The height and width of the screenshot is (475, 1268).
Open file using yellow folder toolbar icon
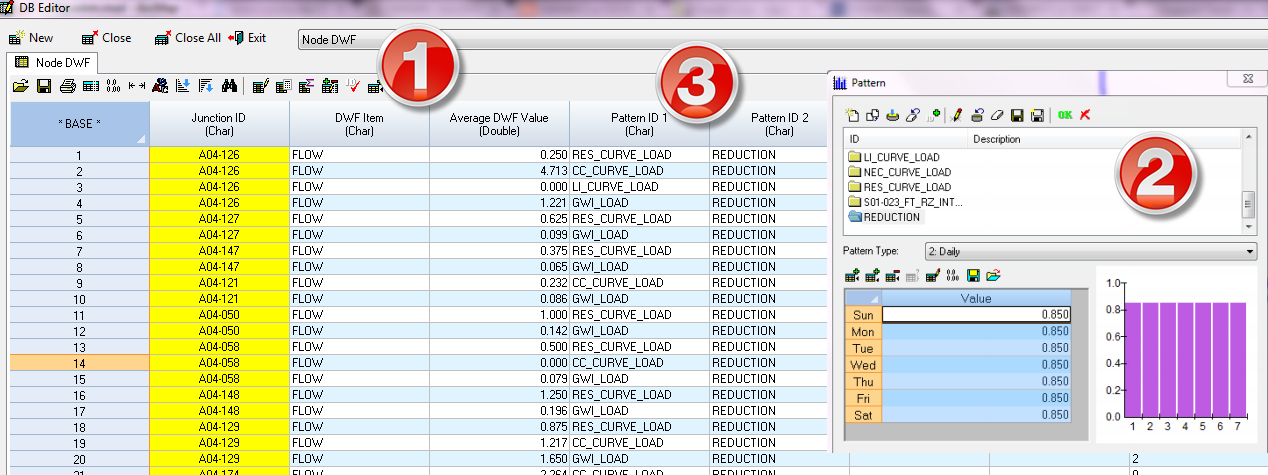(x=20, y=86)
